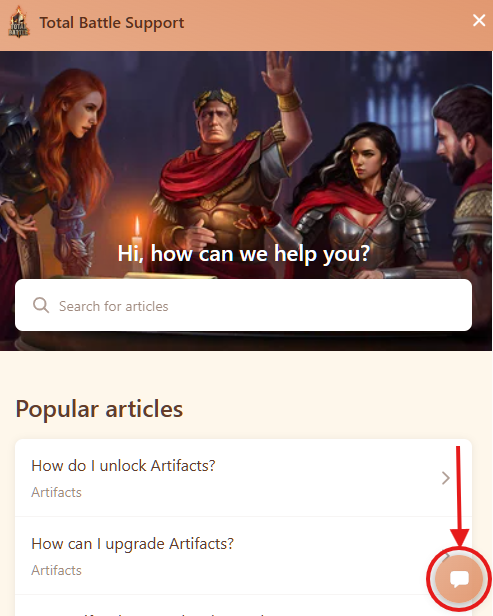
Task: Click Artifacts category under unlock article
Action: click(x=56, y=492)
